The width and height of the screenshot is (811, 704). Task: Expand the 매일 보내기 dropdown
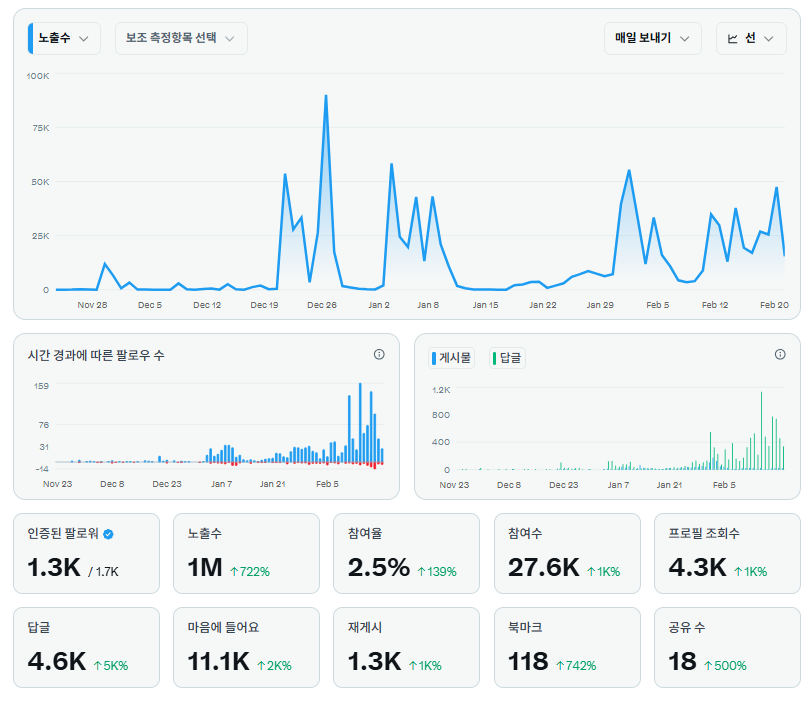point(652,38)
